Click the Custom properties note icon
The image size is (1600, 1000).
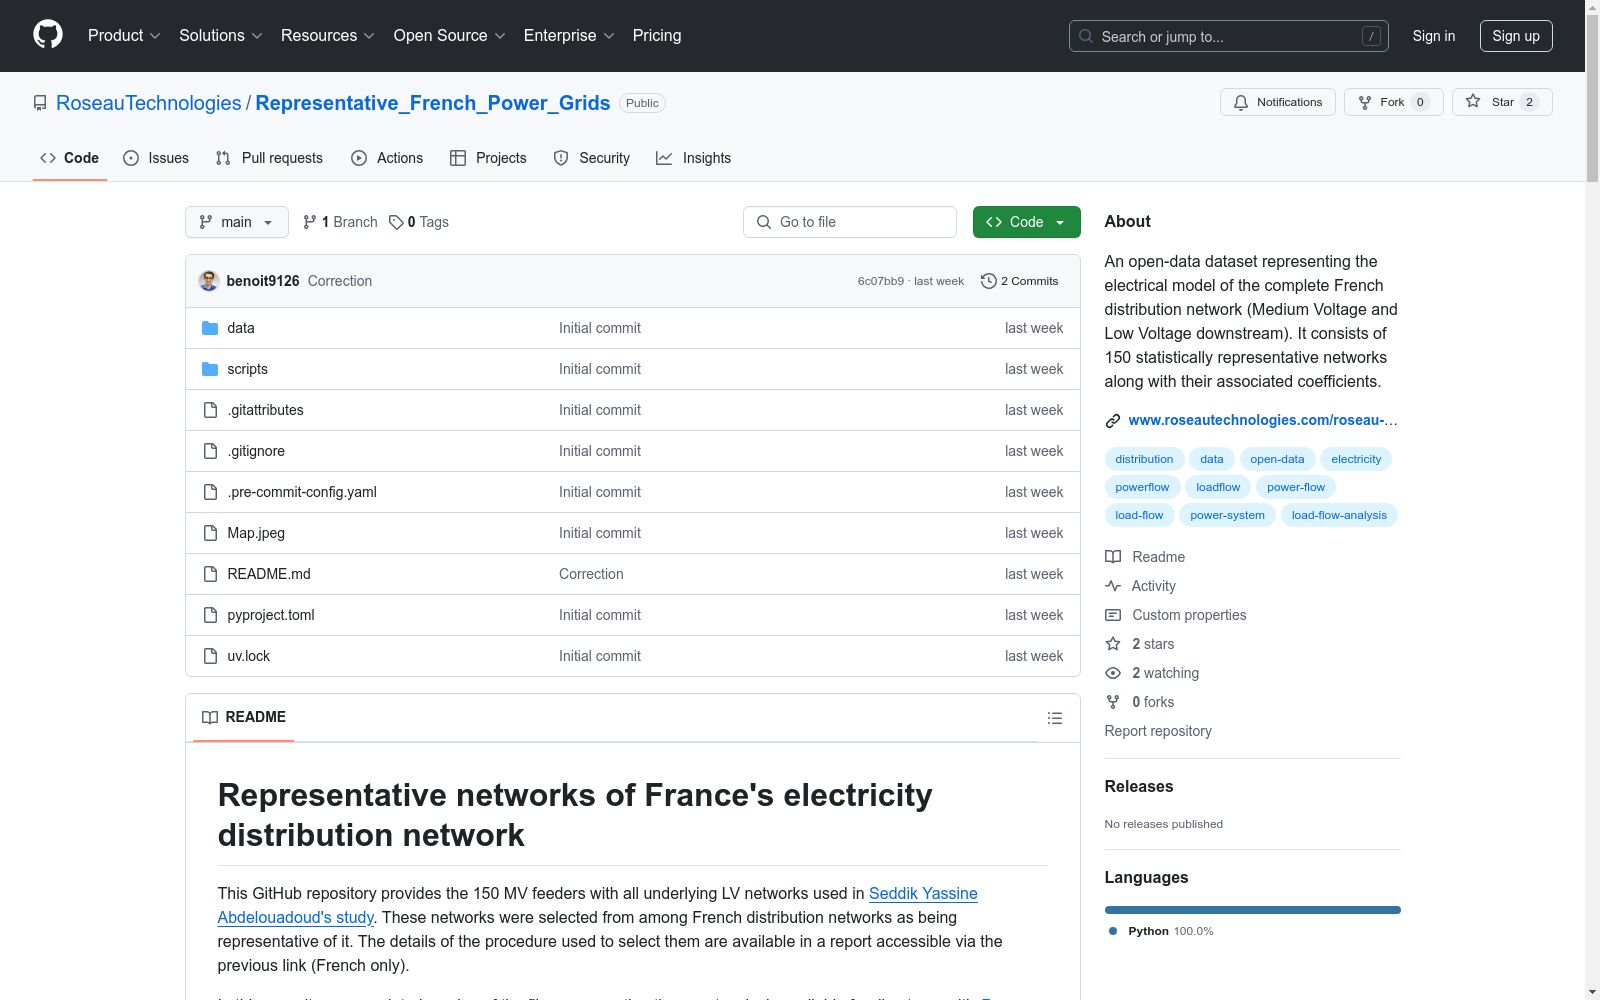click(x=1113, y=615)
